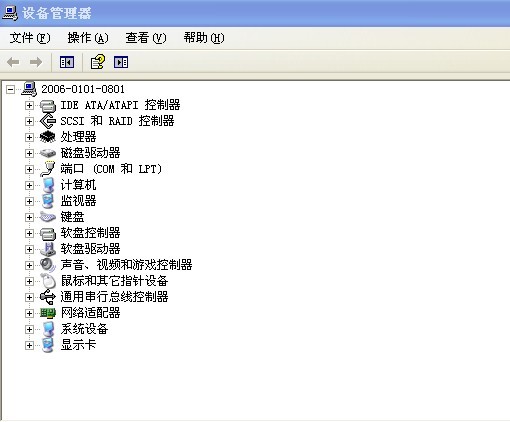This screenshot has width=510, height=422.
Task: Expand the 键盘 node
Action: click(x=29, y=217)
